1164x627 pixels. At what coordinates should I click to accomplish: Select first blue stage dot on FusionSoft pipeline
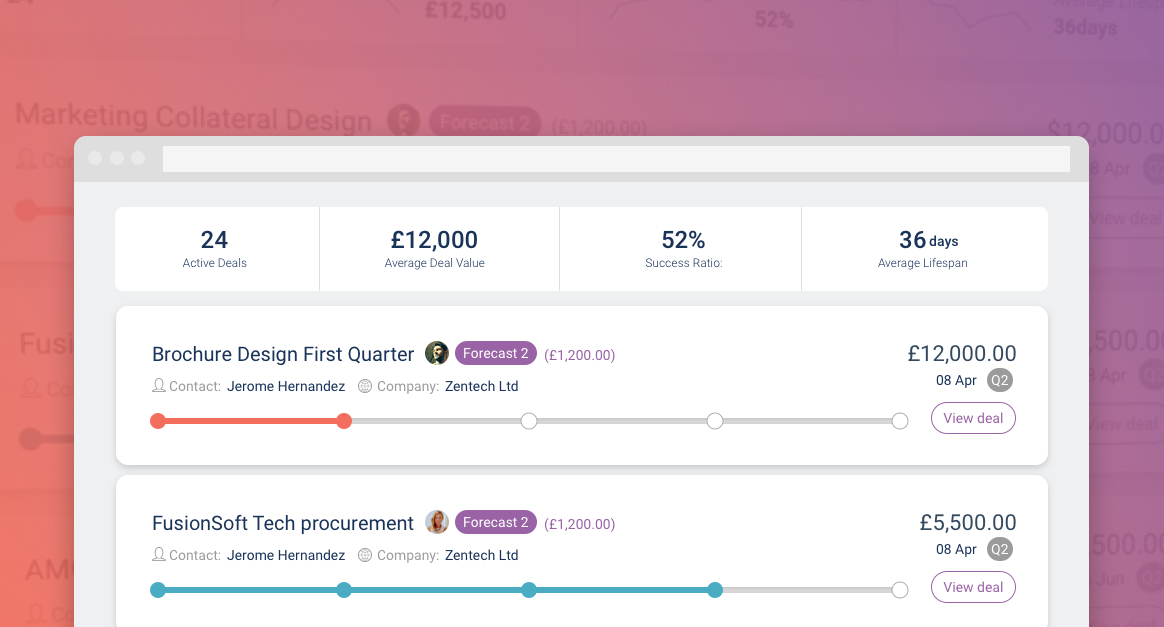[x=158, y=591]
